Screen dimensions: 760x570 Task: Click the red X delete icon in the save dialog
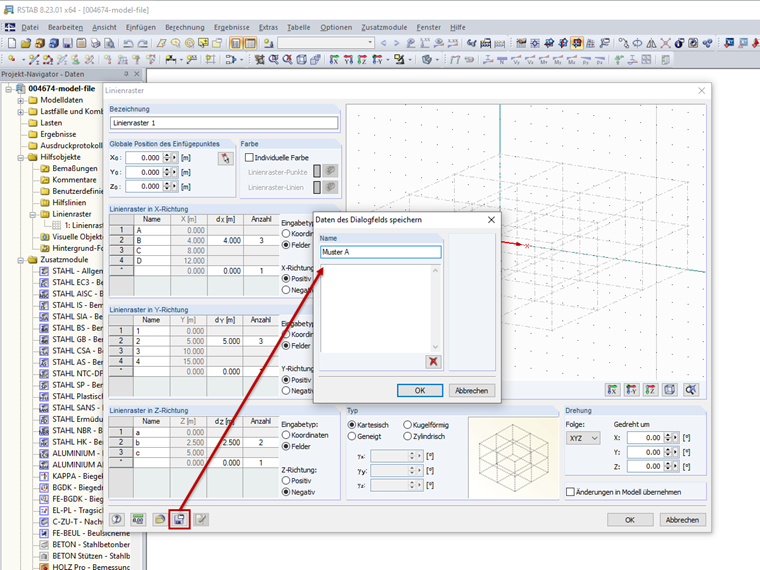(433, 361)
